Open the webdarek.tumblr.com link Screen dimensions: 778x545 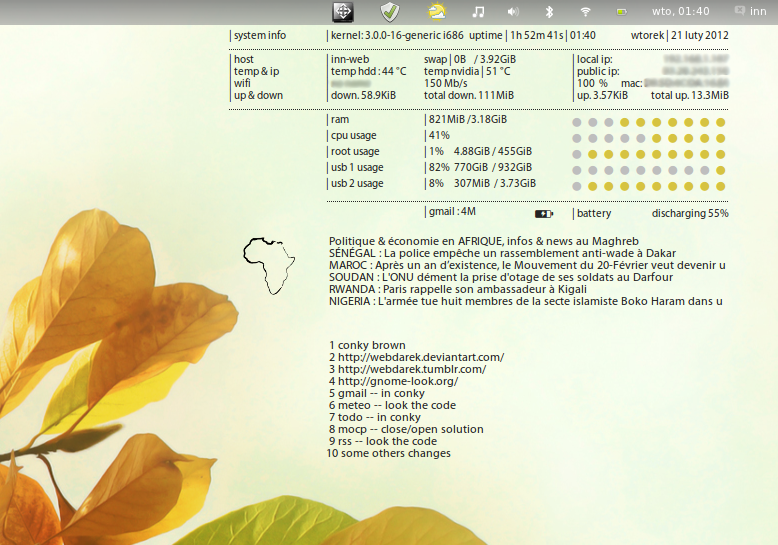(x=412, y=369)
